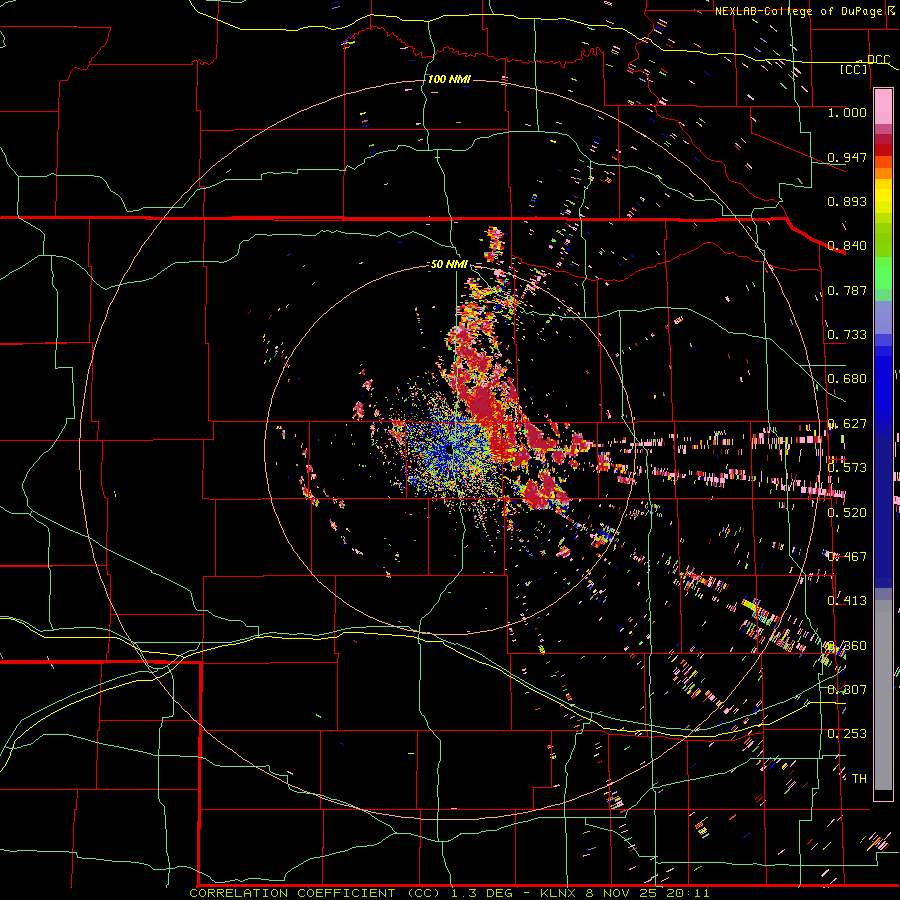
Task: Click the 8 NOV 25 20:11 timestamp
Action: (647, 893)
